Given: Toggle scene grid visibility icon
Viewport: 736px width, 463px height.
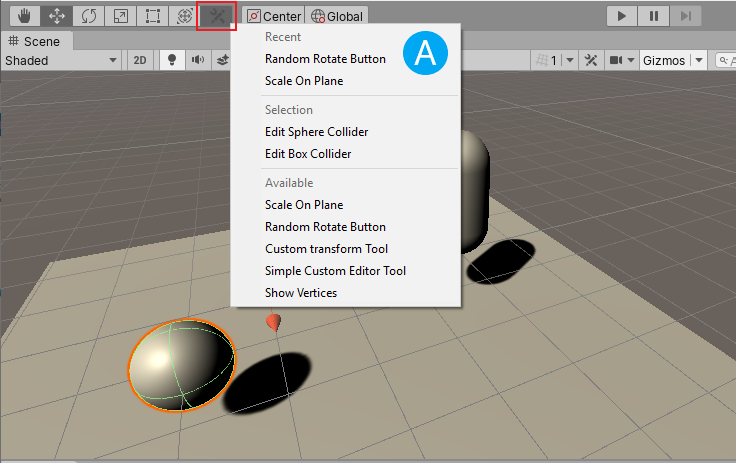Looking at the screenshot, I should pyautogui.click(x=547, y=60).
